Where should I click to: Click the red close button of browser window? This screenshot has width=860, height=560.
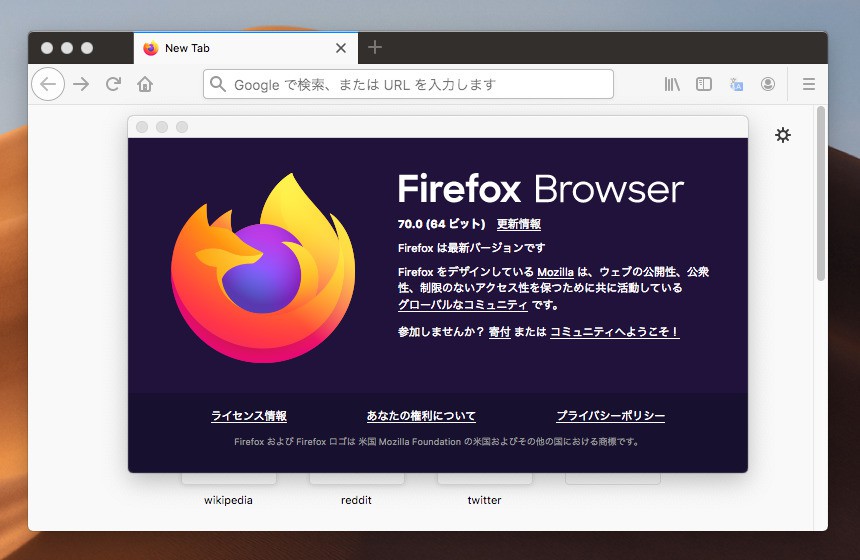[47, 48]
